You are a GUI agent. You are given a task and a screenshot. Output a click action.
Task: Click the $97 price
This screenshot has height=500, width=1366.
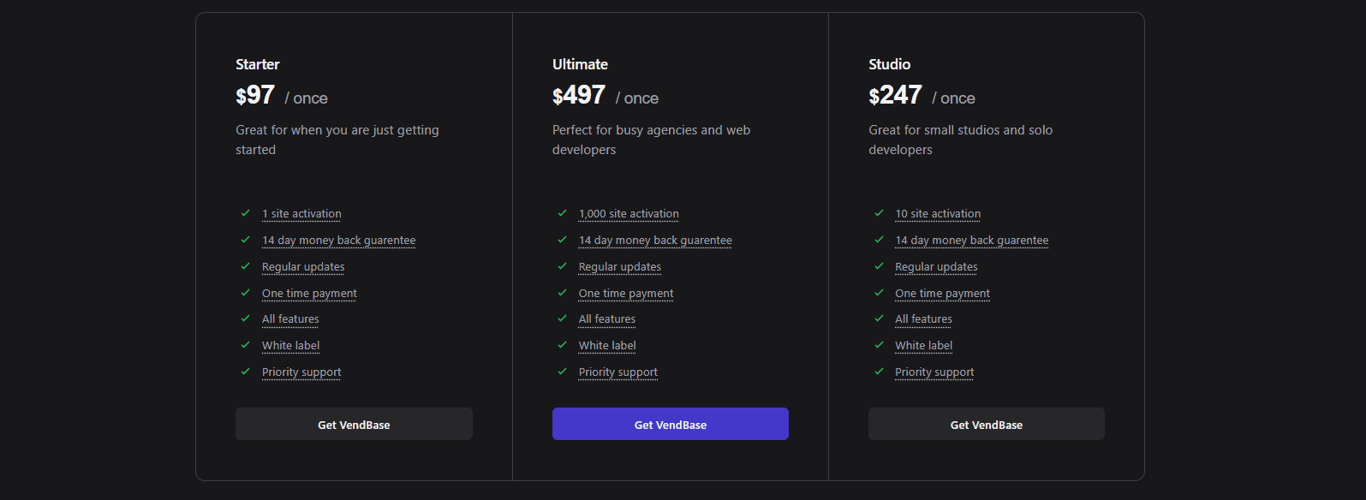[255, 96]
